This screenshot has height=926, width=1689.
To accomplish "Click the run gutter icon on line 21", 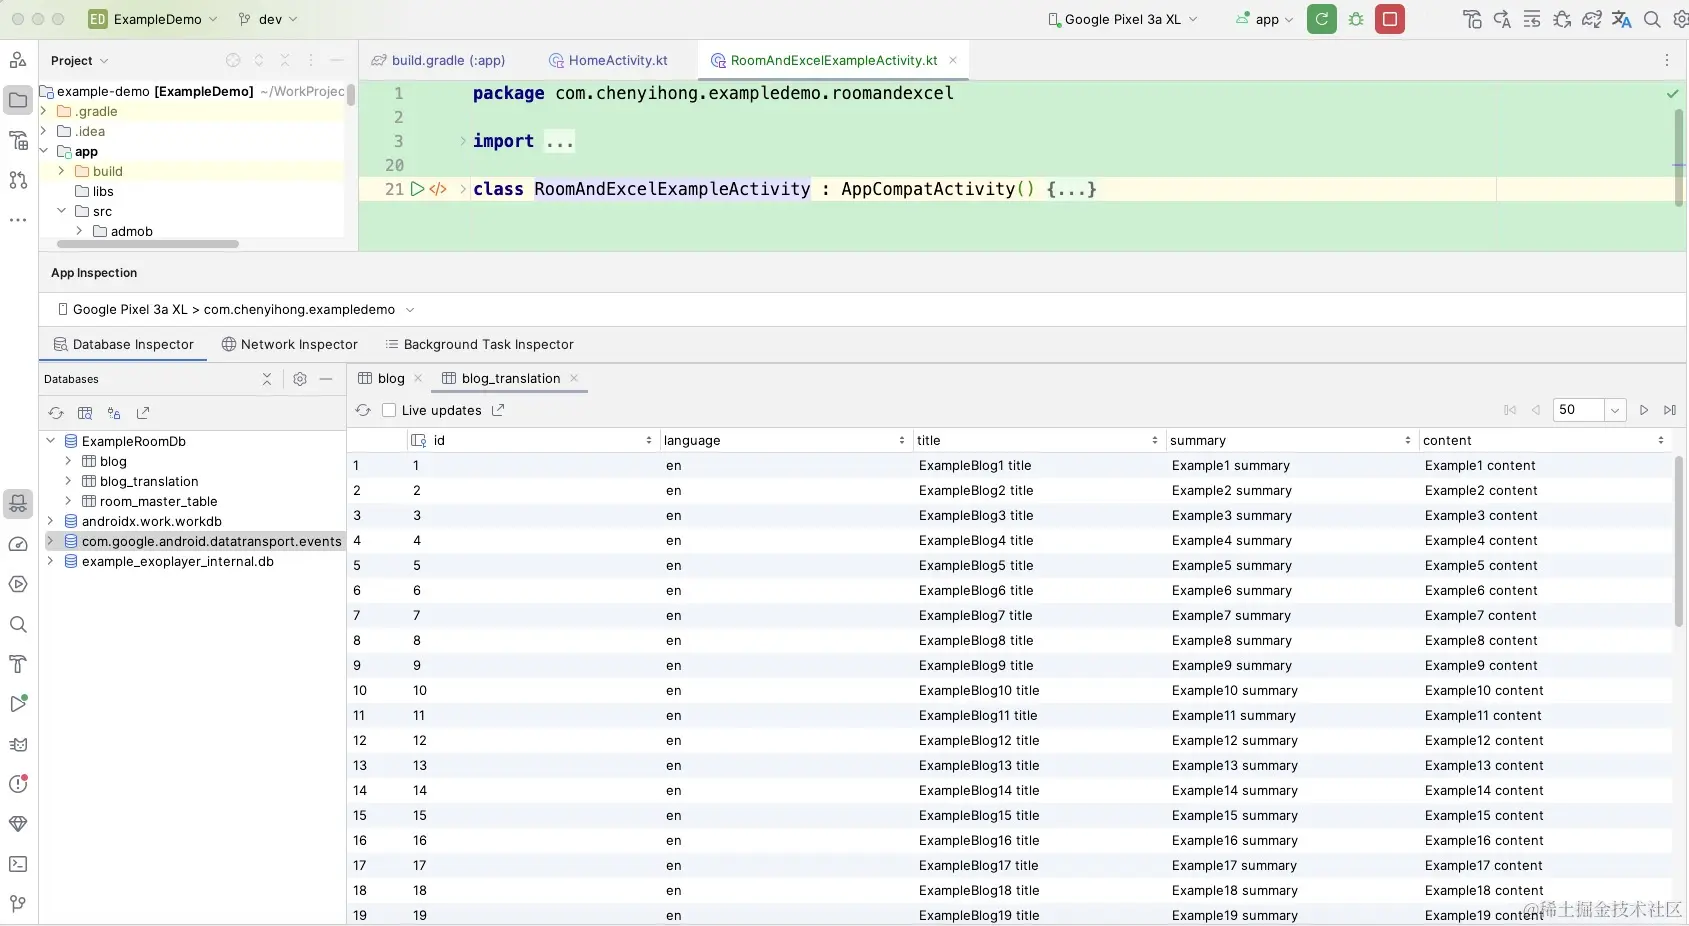I will click(x=418, y=189).
